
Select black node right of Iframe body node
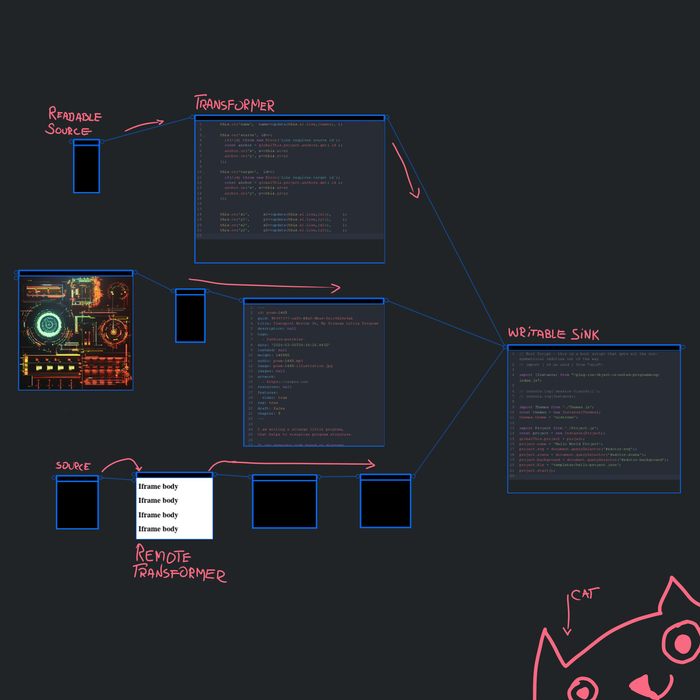(284, 503)
